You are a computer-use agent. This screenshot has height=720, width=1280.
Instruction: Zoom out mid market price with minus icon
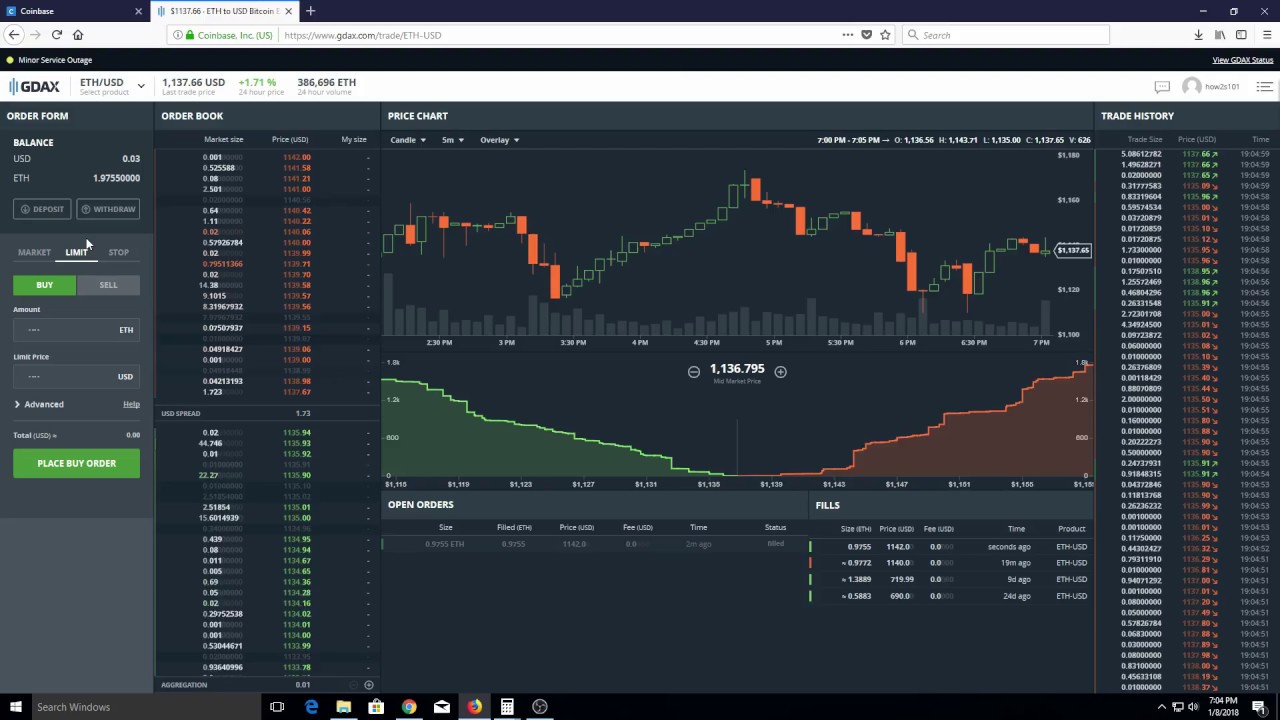click(693, 372)
